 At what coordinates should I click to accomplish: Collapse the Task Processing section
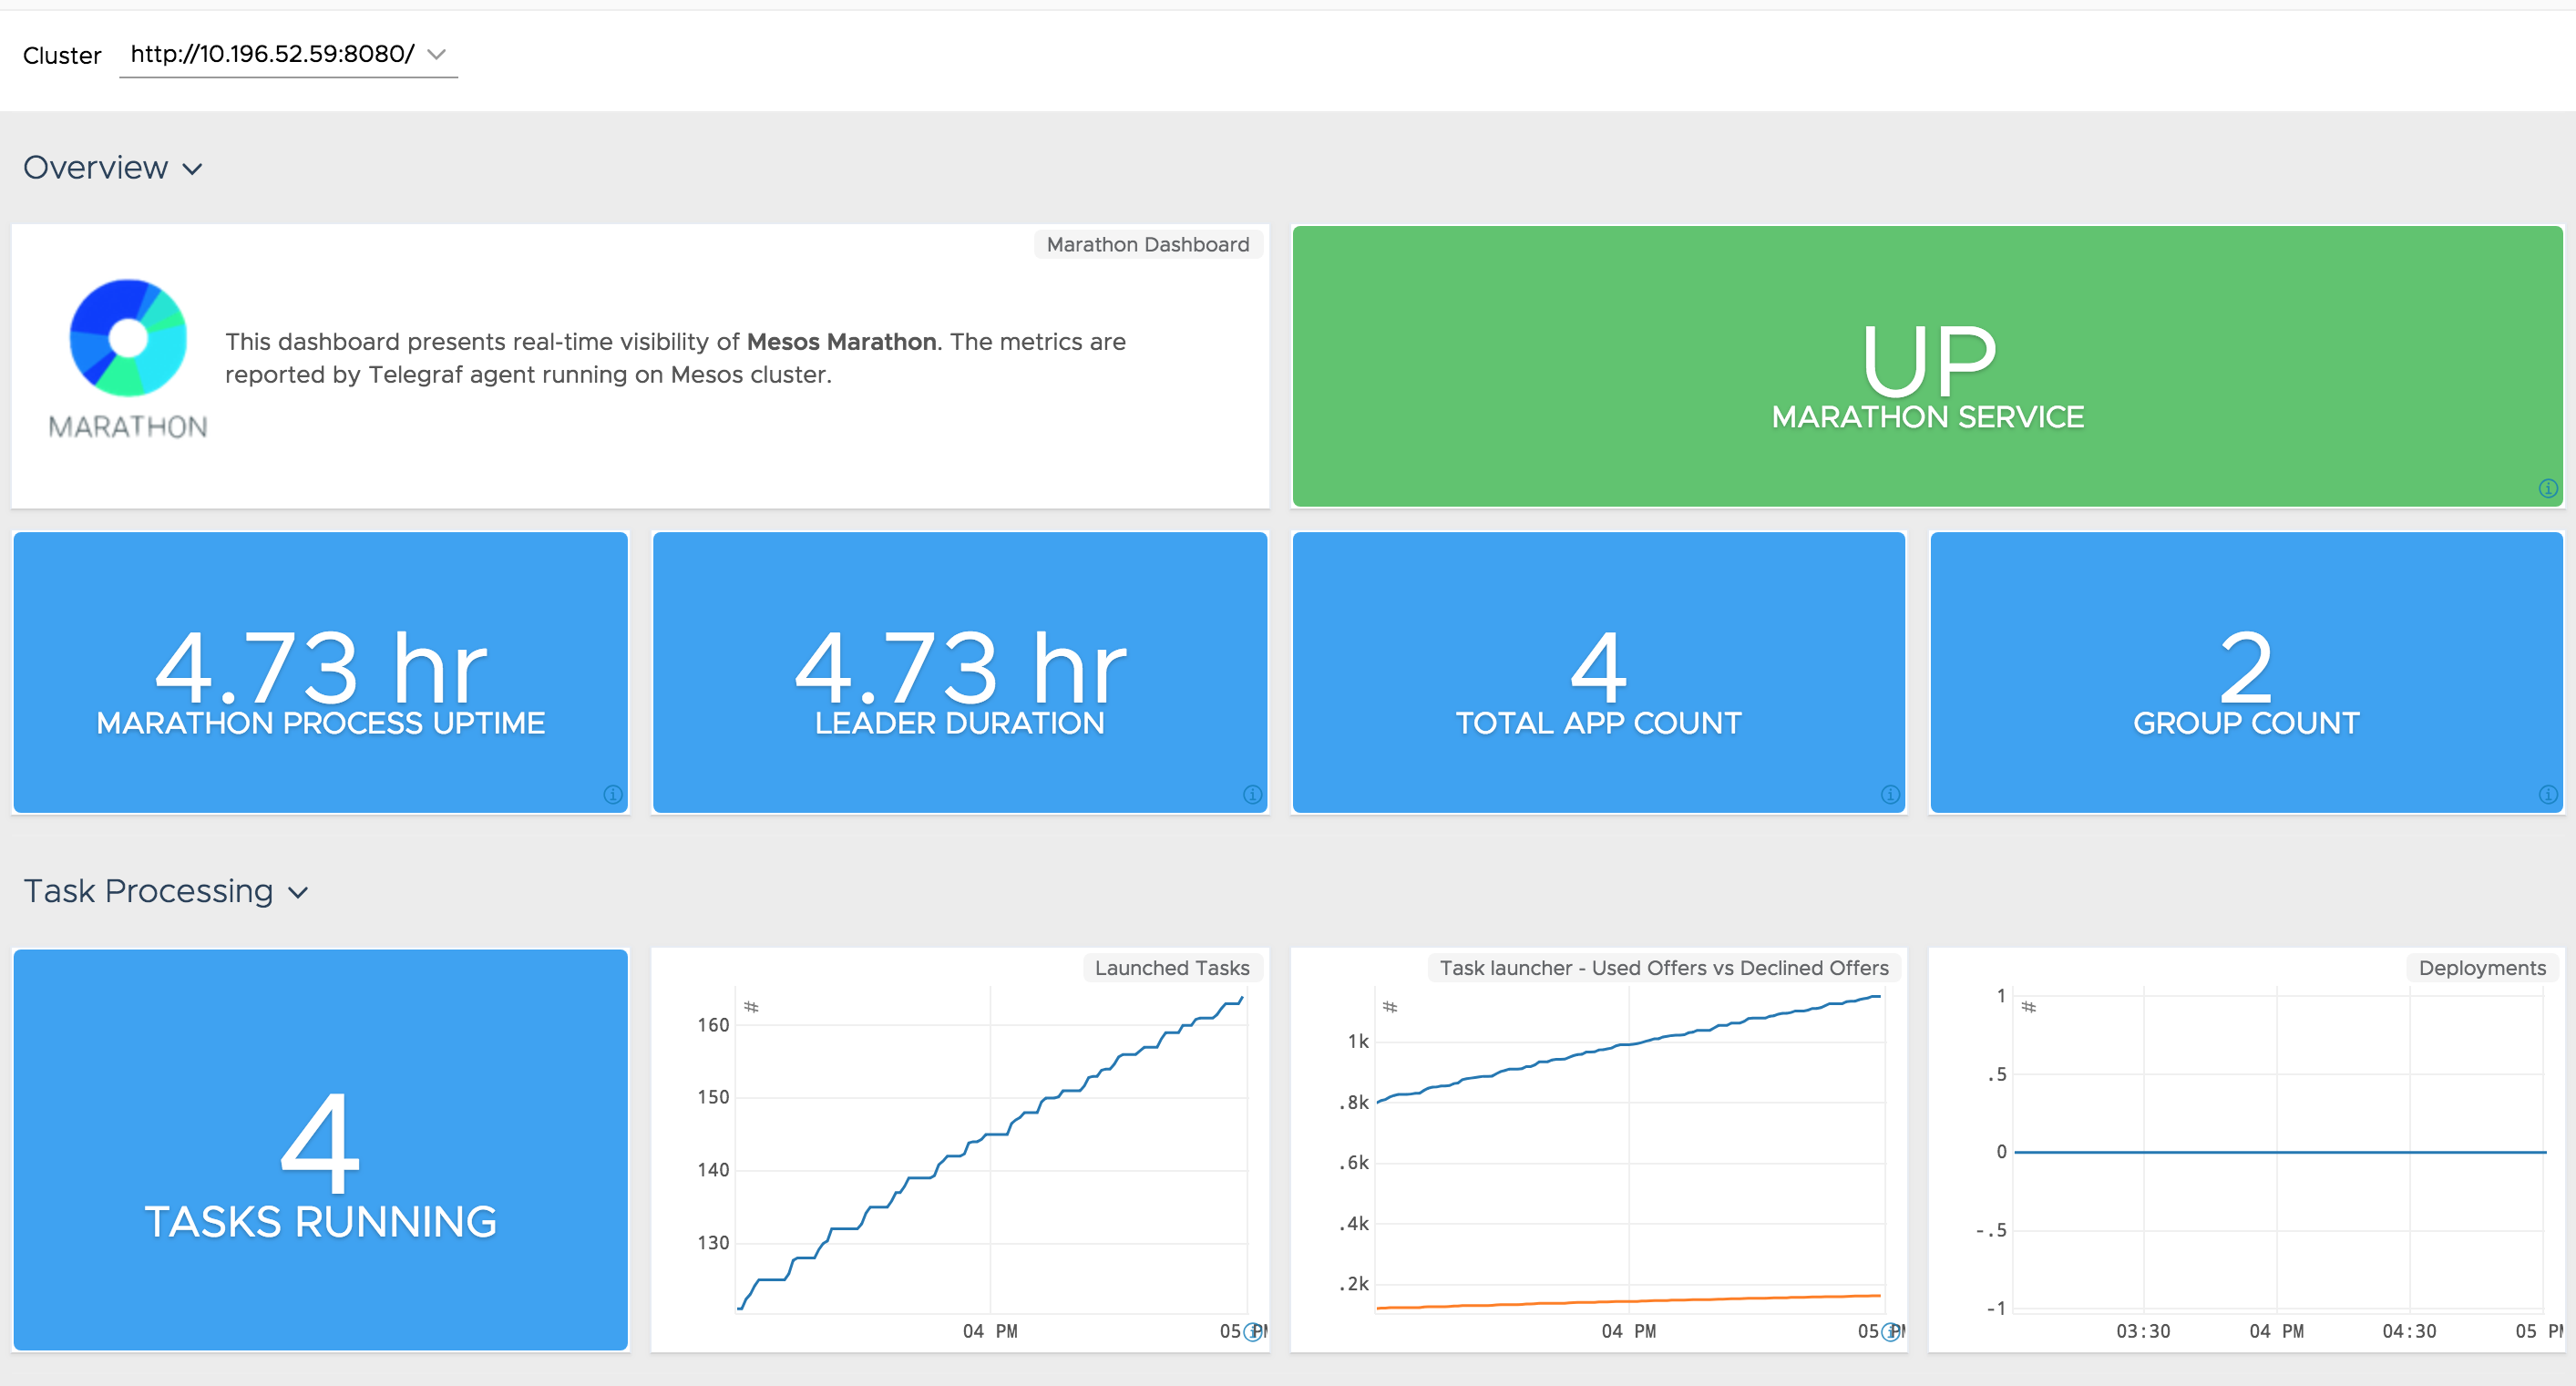click(298, 892)
